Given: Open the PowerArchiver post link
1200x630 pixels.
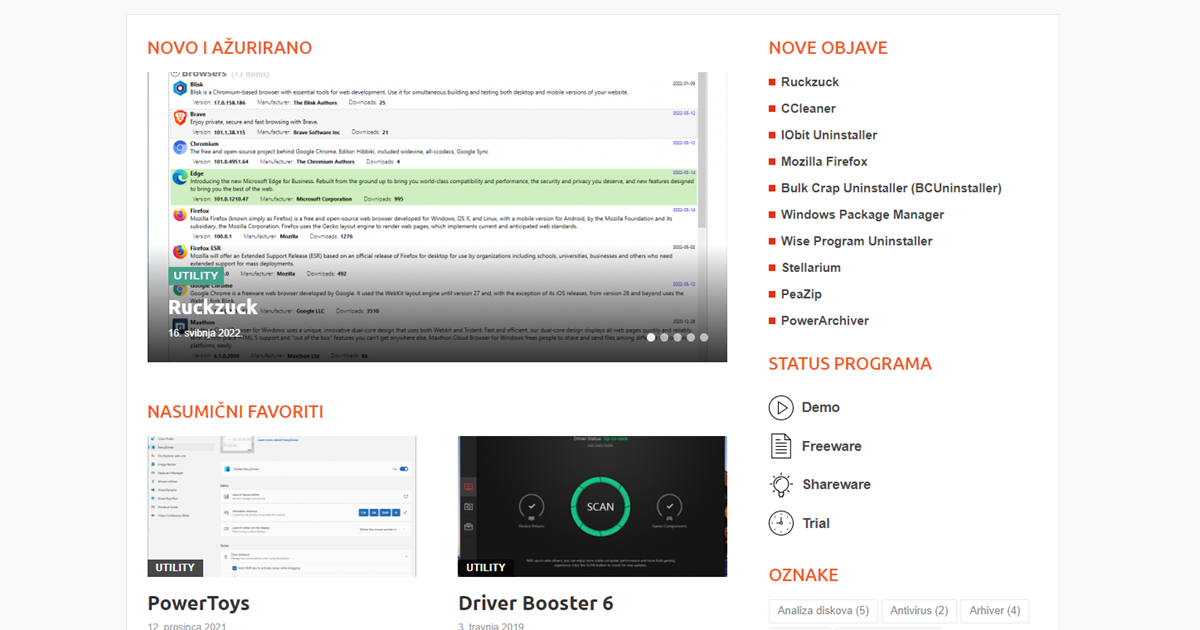Looking at the screenshot, I should pyautogui.click(x=824, y=321).
